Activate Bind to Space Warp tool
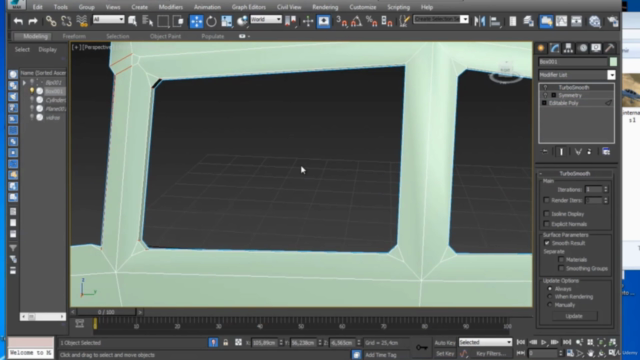This screenshot has width=640, height=360. coord(82,21)
